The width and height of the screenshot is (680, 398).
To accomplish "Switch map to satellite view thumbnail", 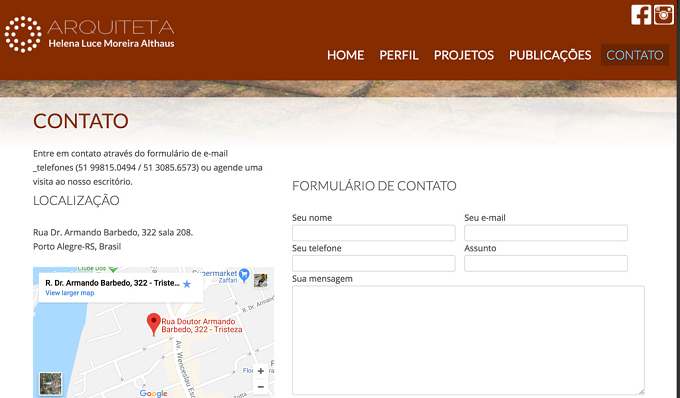I will pos(50,384).
